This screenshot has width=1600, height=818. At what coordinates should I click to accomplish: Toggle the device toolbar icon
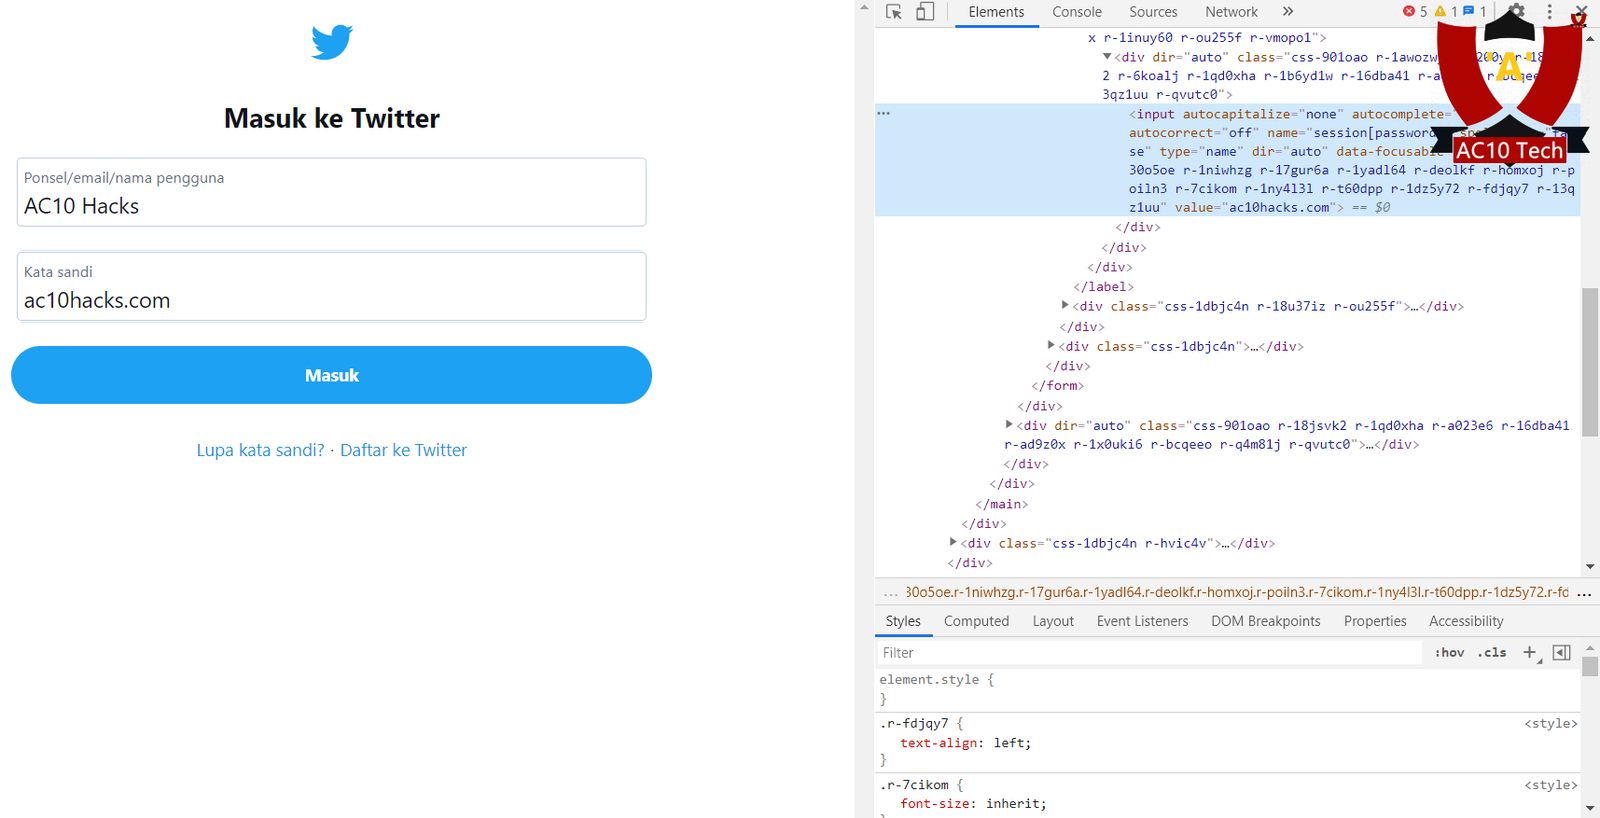[925, 12]
